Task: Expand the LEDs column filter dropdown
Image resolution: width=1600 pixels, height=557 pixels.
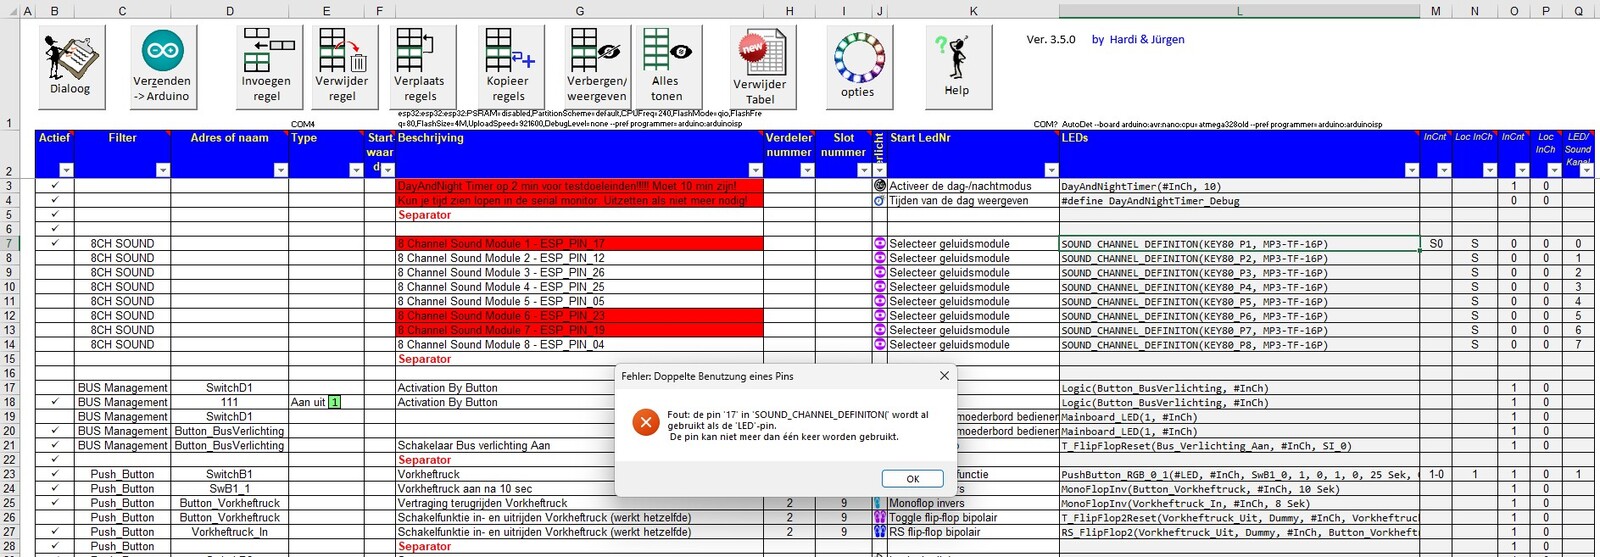Action: [1411, 170]
